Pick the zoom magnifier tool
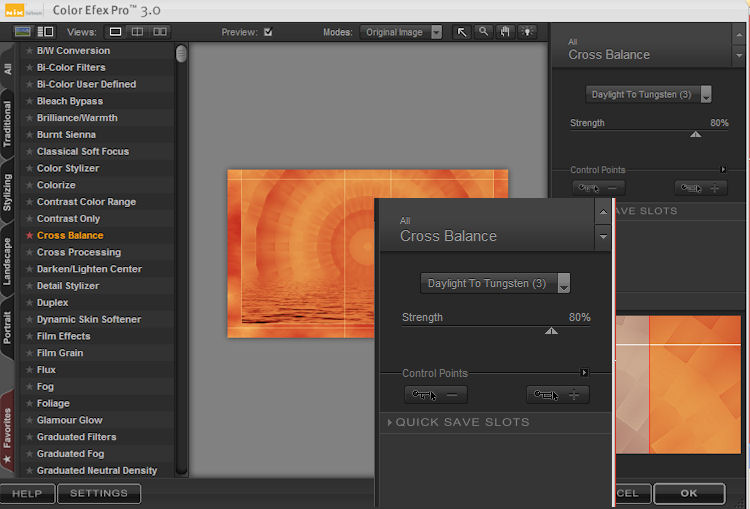 483,32
